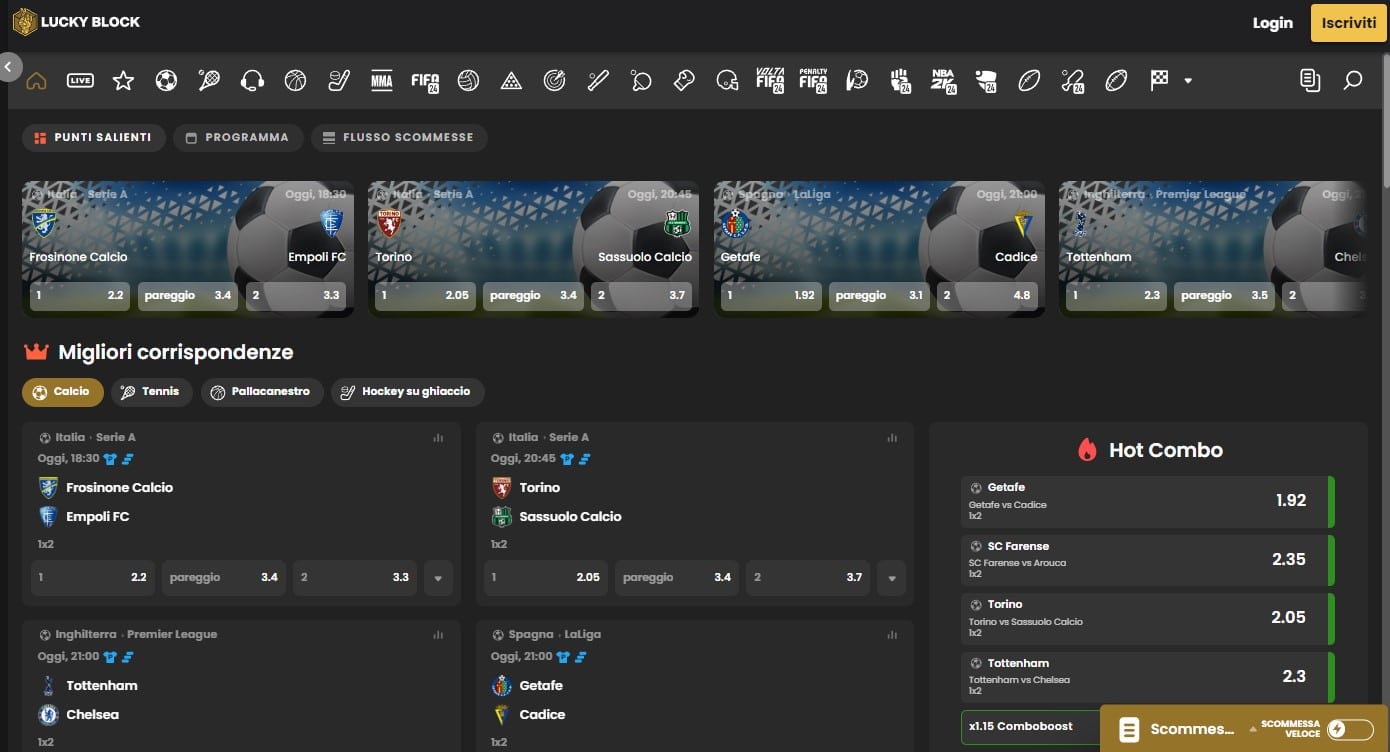Add Getafe 1.92 Hot Combo selection
The height and width of the screenshot is (752, 1390).
pyautogui.click(x=1148, y=501)
